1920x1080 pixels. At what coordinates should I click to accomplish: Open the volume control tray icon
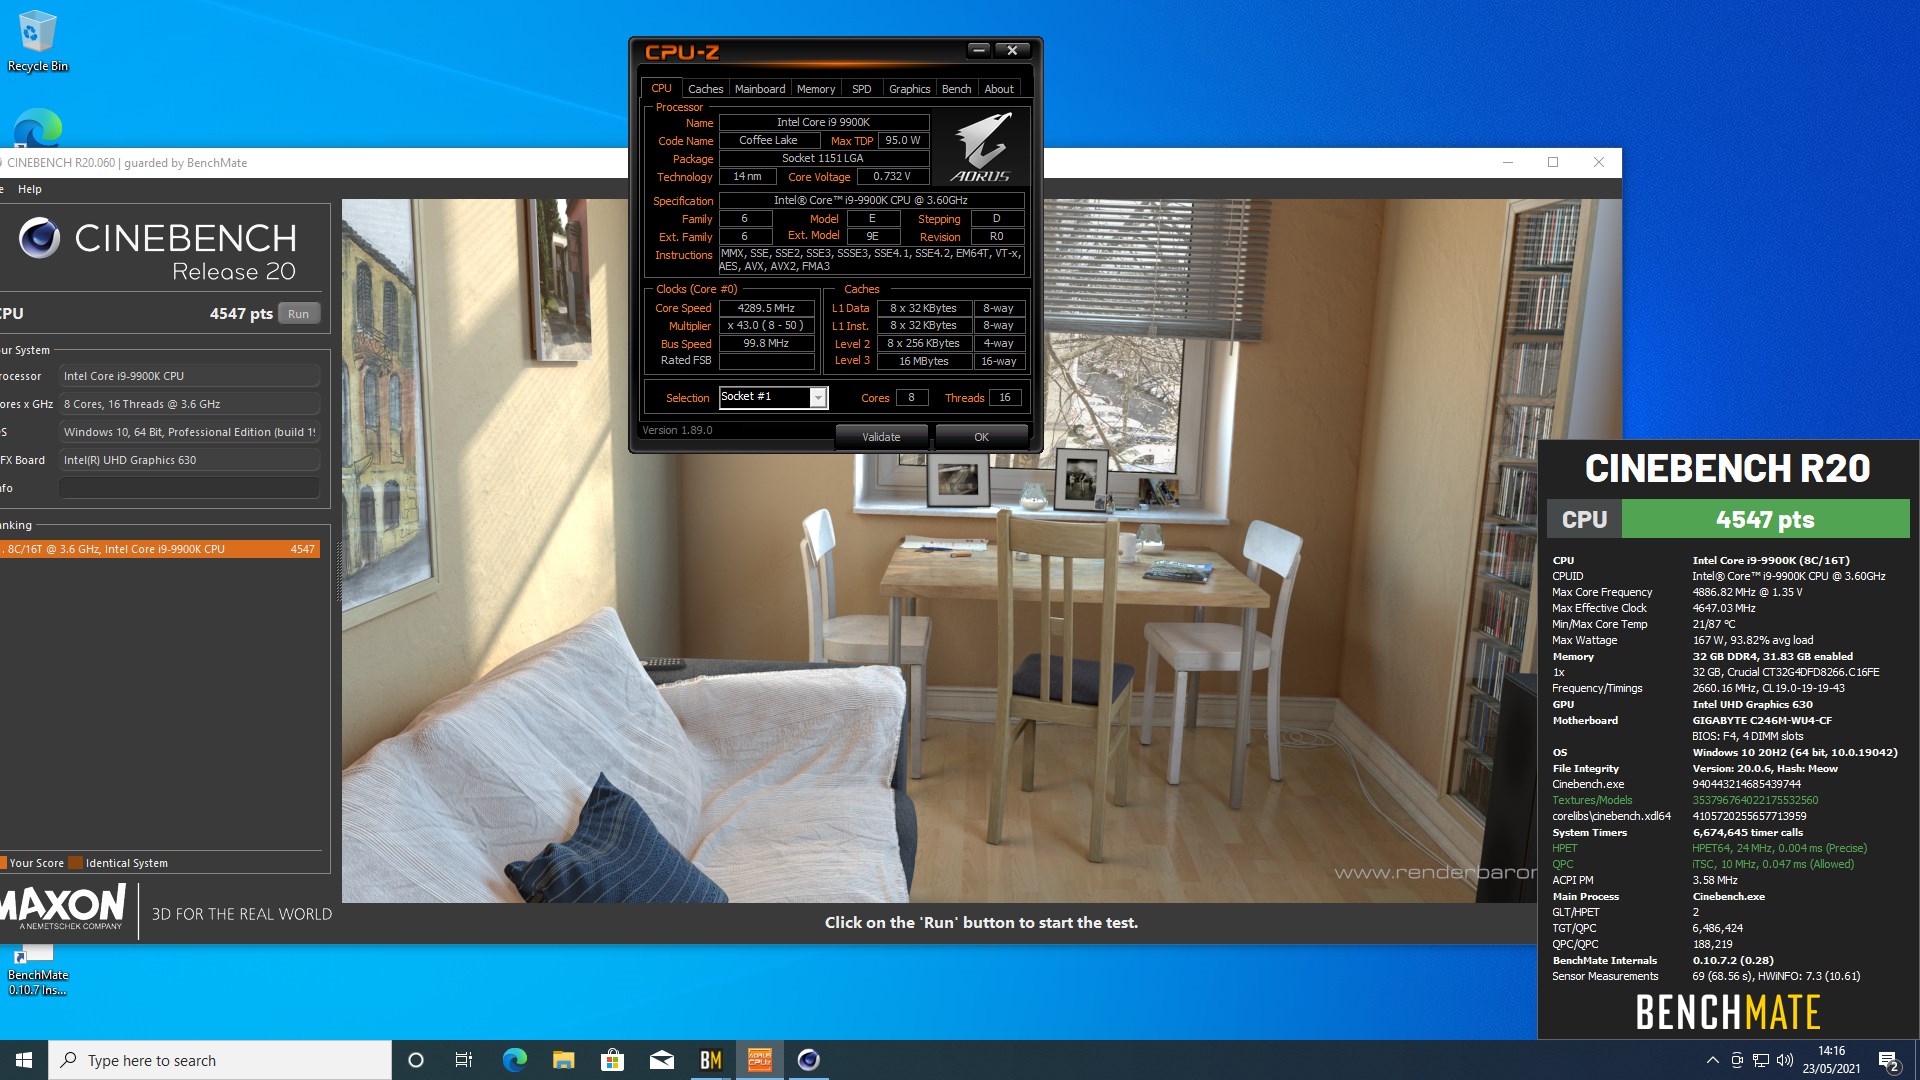tap(1785, 1060)
